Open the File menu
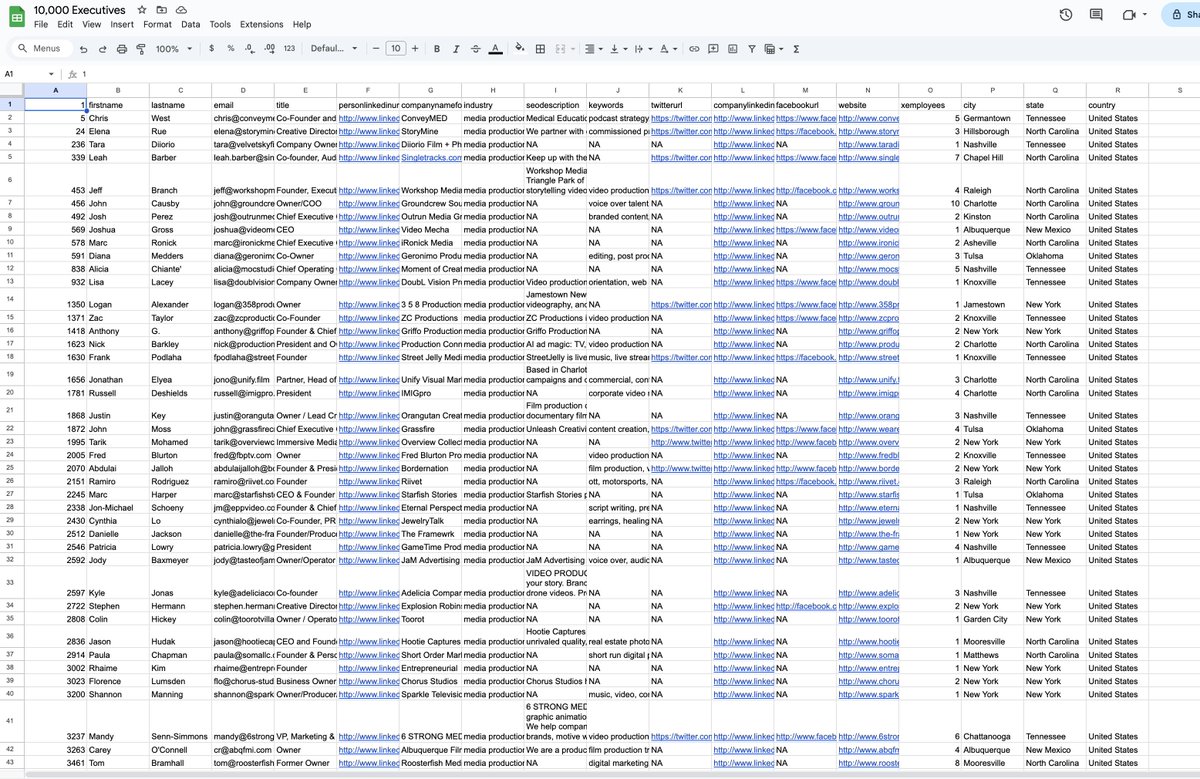The image size is (1200, 779). [40, 24]
